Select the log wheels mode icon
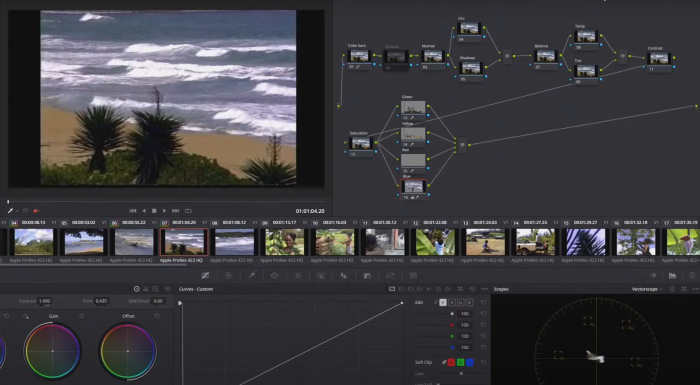This screenshot has width=700, height=385. tap(155, 289)
